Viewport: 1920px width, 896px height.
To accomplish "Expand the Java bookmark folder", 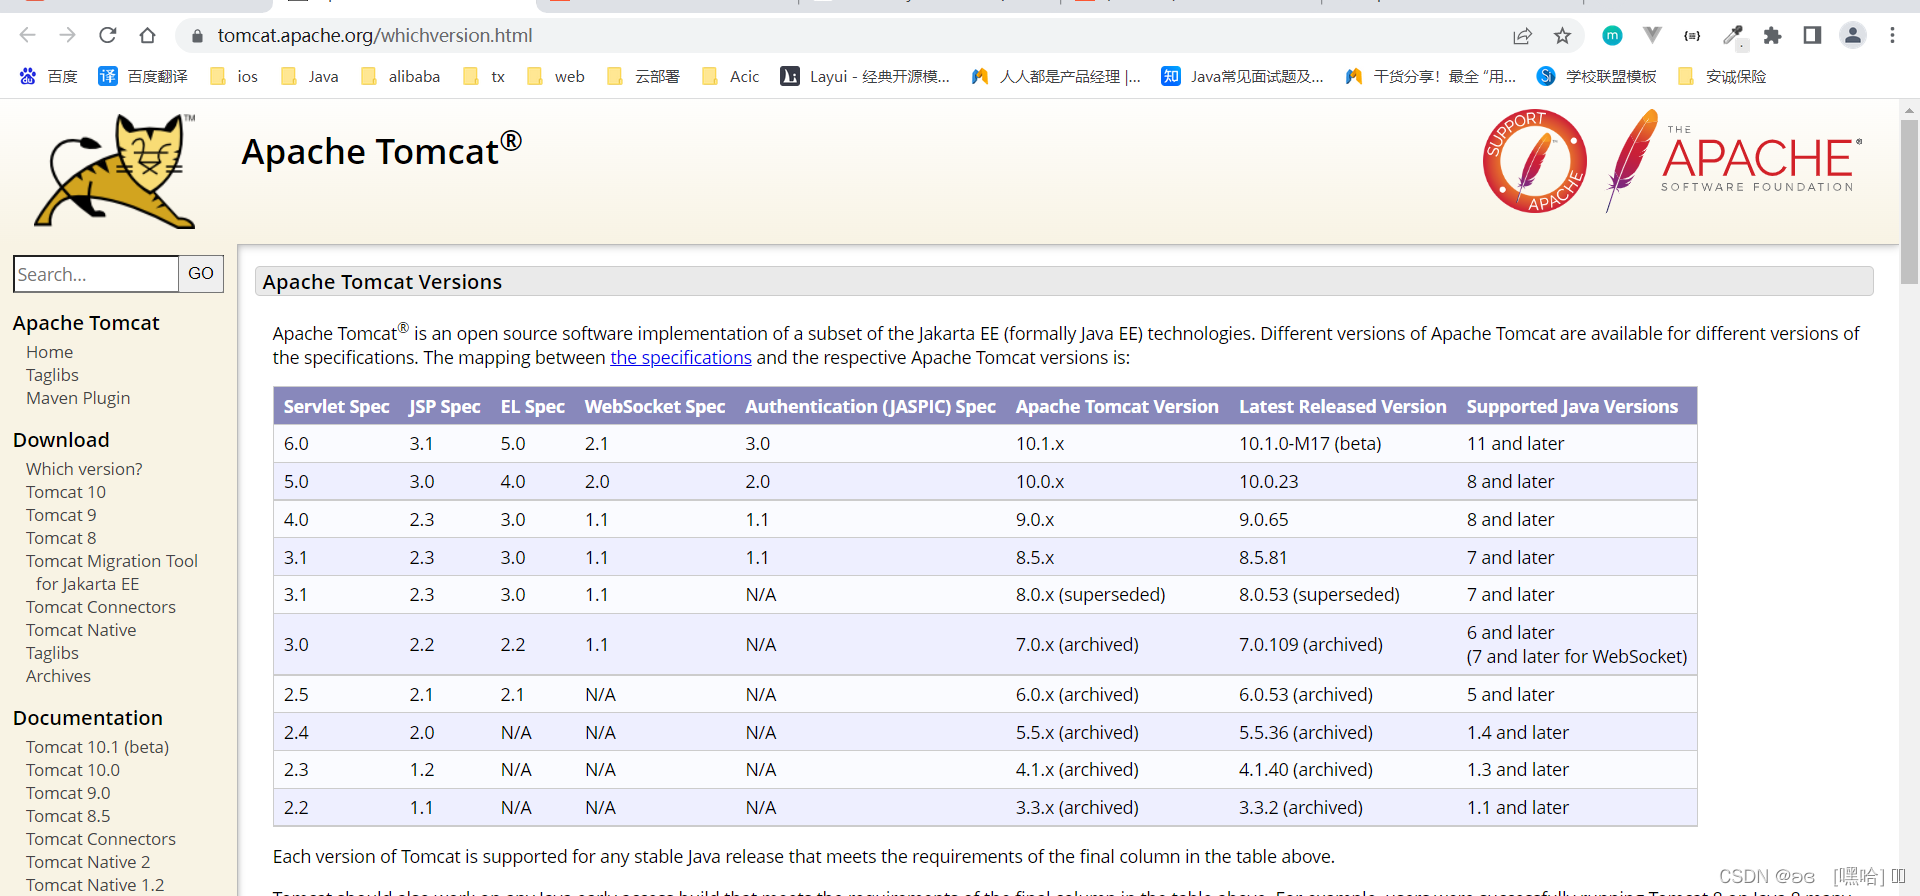I will (x=310, y=76).
